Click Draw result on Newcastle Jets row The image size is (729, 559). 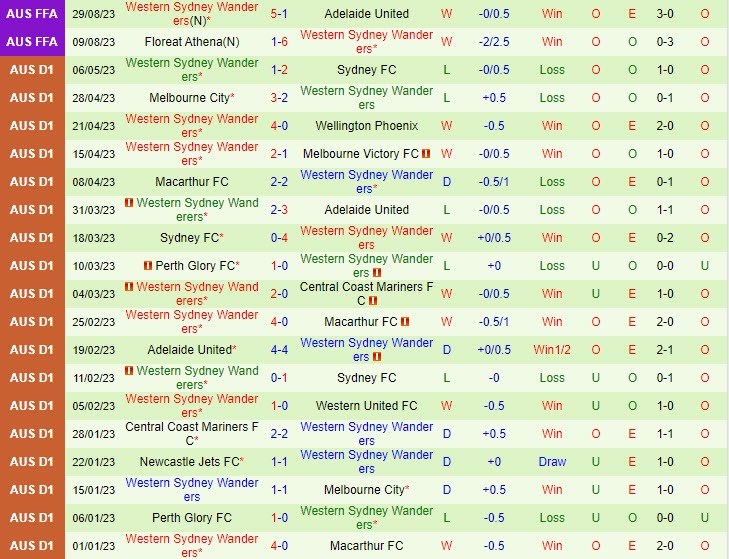(552, 462)
